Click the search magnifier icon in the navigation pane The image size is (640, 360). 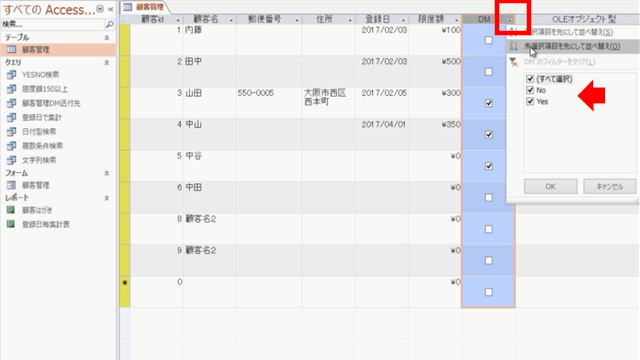point(109,24)
